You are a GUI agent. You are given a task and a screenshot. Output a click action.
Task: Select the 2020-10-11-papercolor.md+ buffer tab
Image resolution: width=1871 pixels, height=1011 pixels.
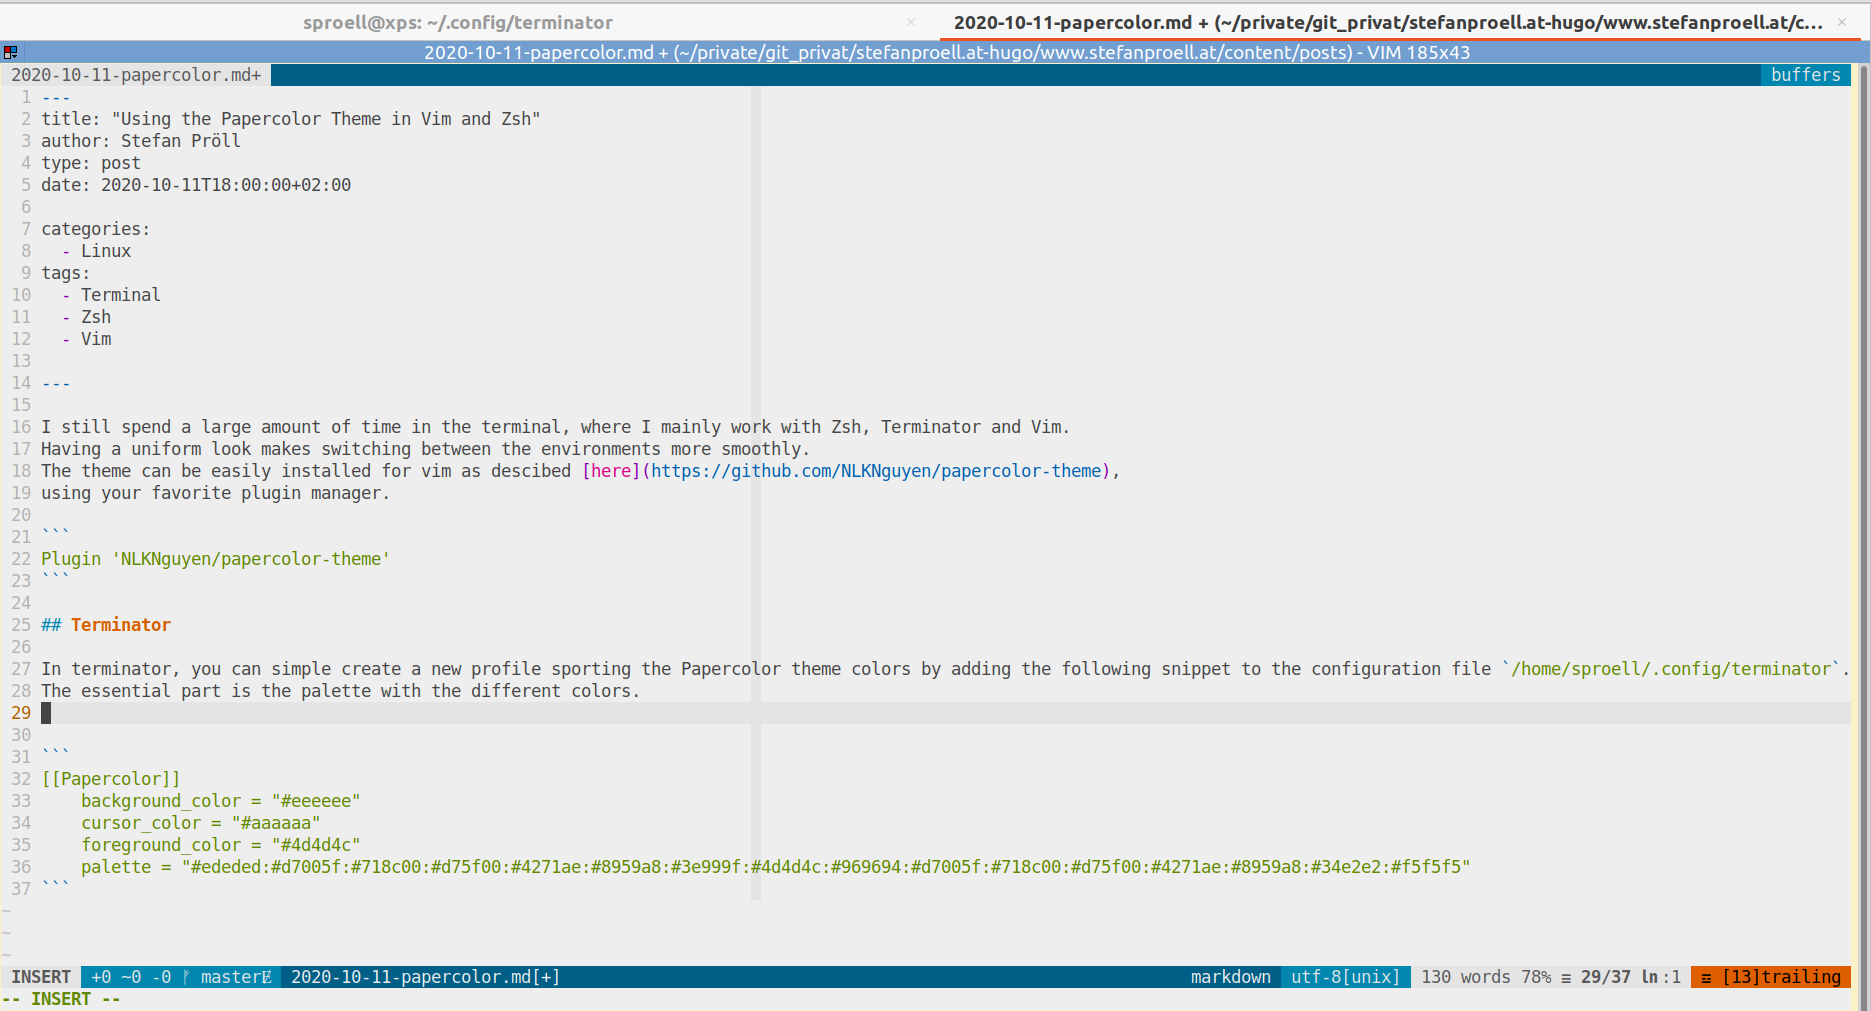tap(136, 75)
